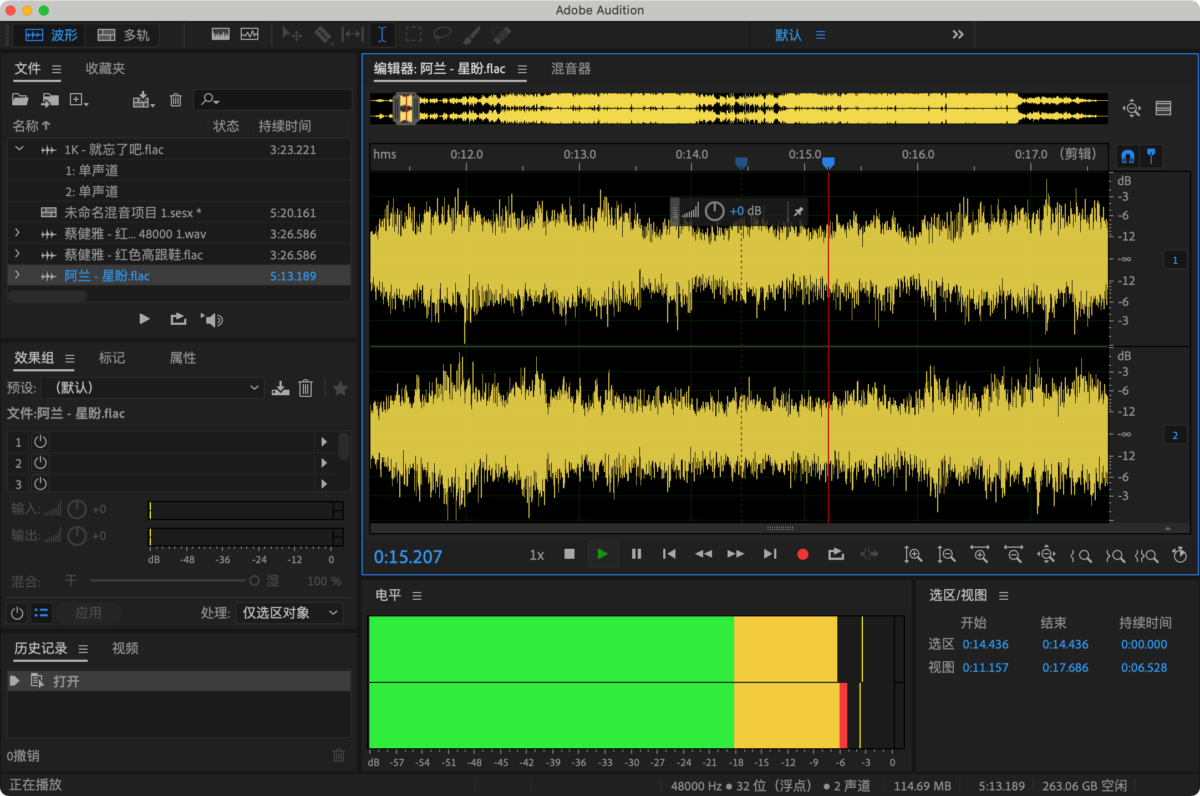
Task: Switch to Waveform (波形) view
Action: coord(50,35)
